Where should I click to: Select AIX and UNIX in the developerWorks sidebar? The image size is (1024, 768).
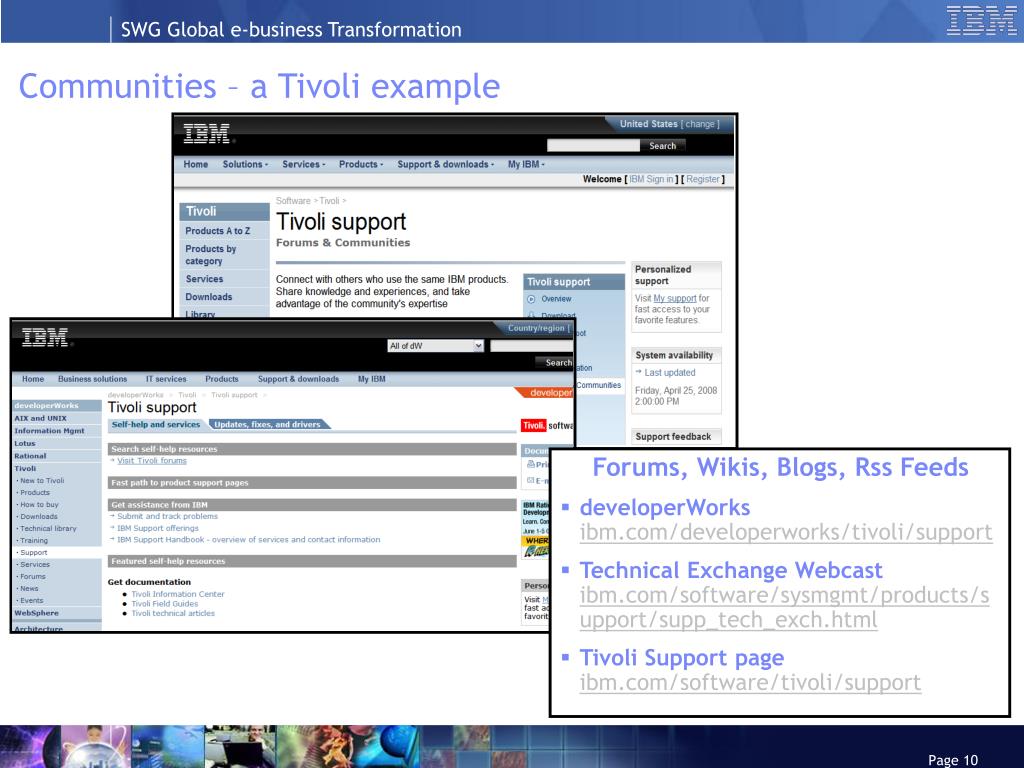pos(40,418)
